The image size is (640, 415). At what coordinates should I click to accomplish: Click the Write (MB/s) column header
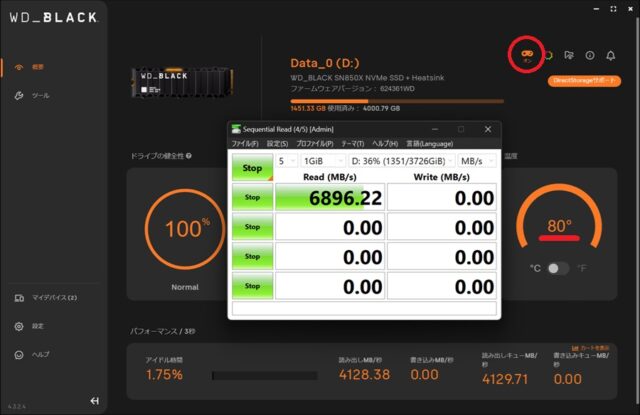[442, 177]
